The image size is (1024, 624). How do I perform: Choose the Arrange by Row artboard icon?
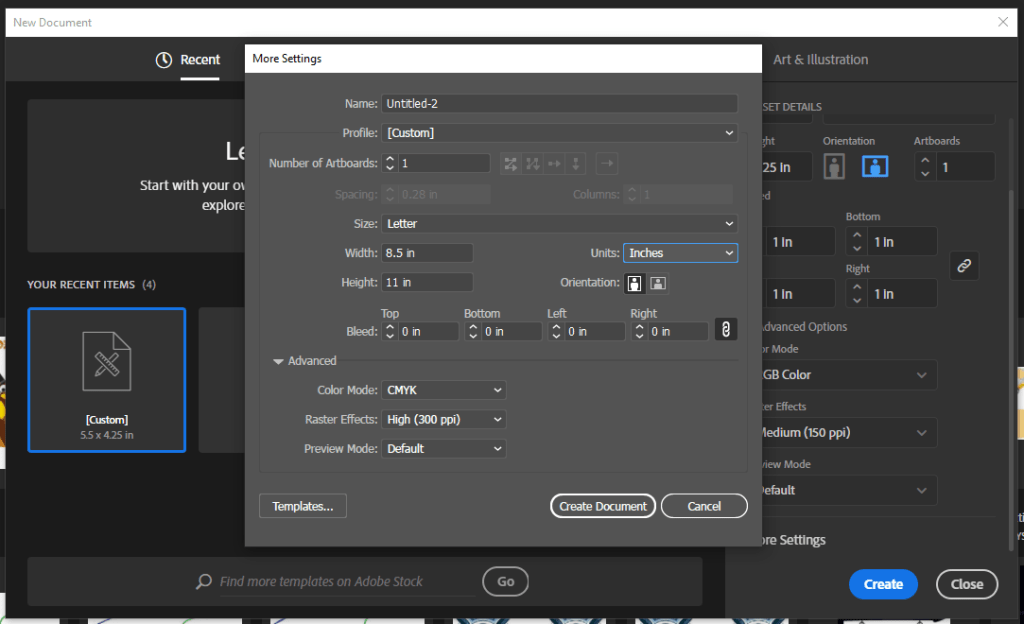(555, 164)
